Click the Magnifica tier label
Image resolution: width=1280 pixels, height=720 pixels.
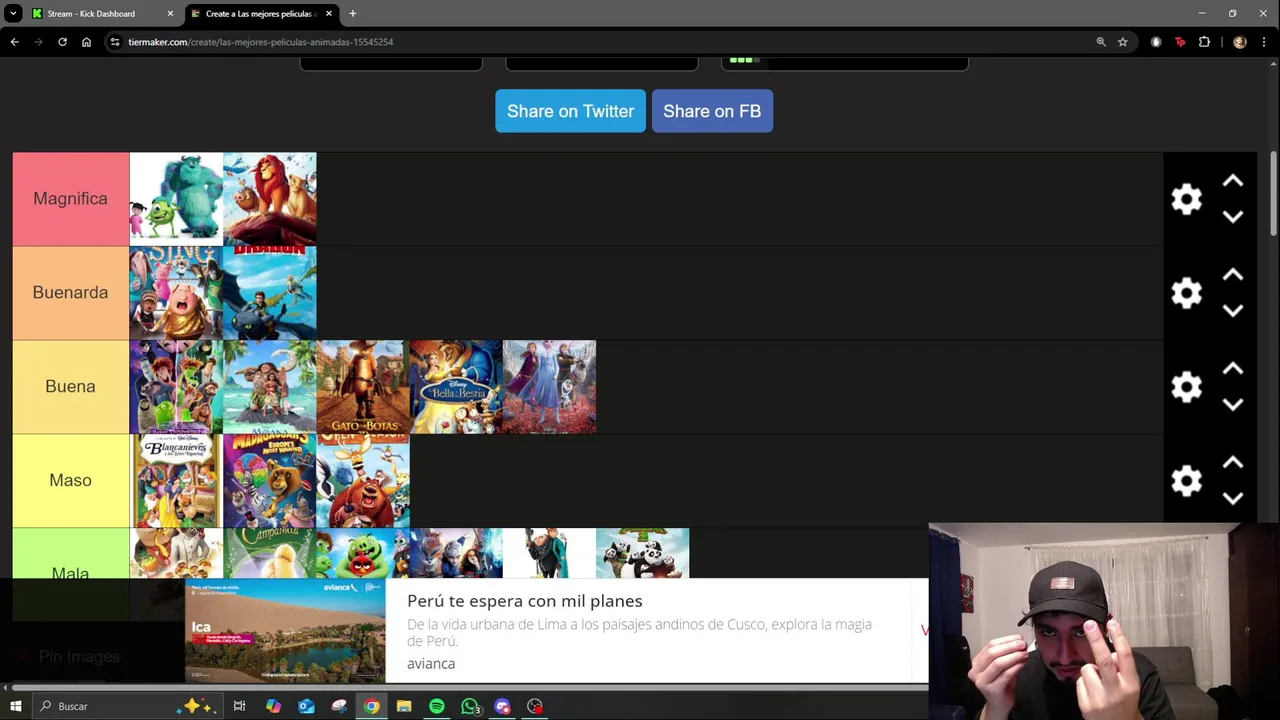pos(70,199)
